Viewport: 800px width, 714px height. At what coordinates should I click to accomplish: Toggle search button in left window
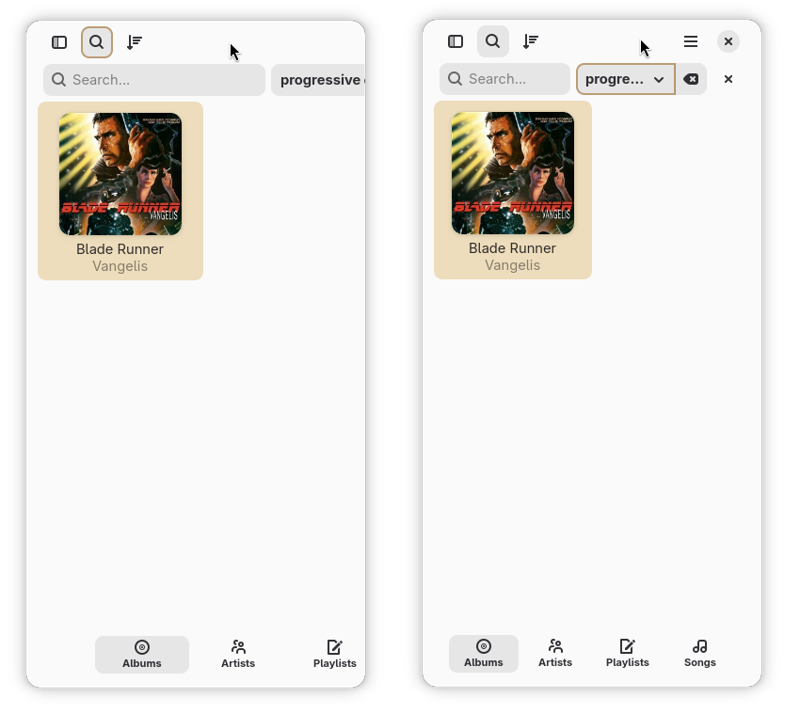pyautogui.click(x=97, y=42)
